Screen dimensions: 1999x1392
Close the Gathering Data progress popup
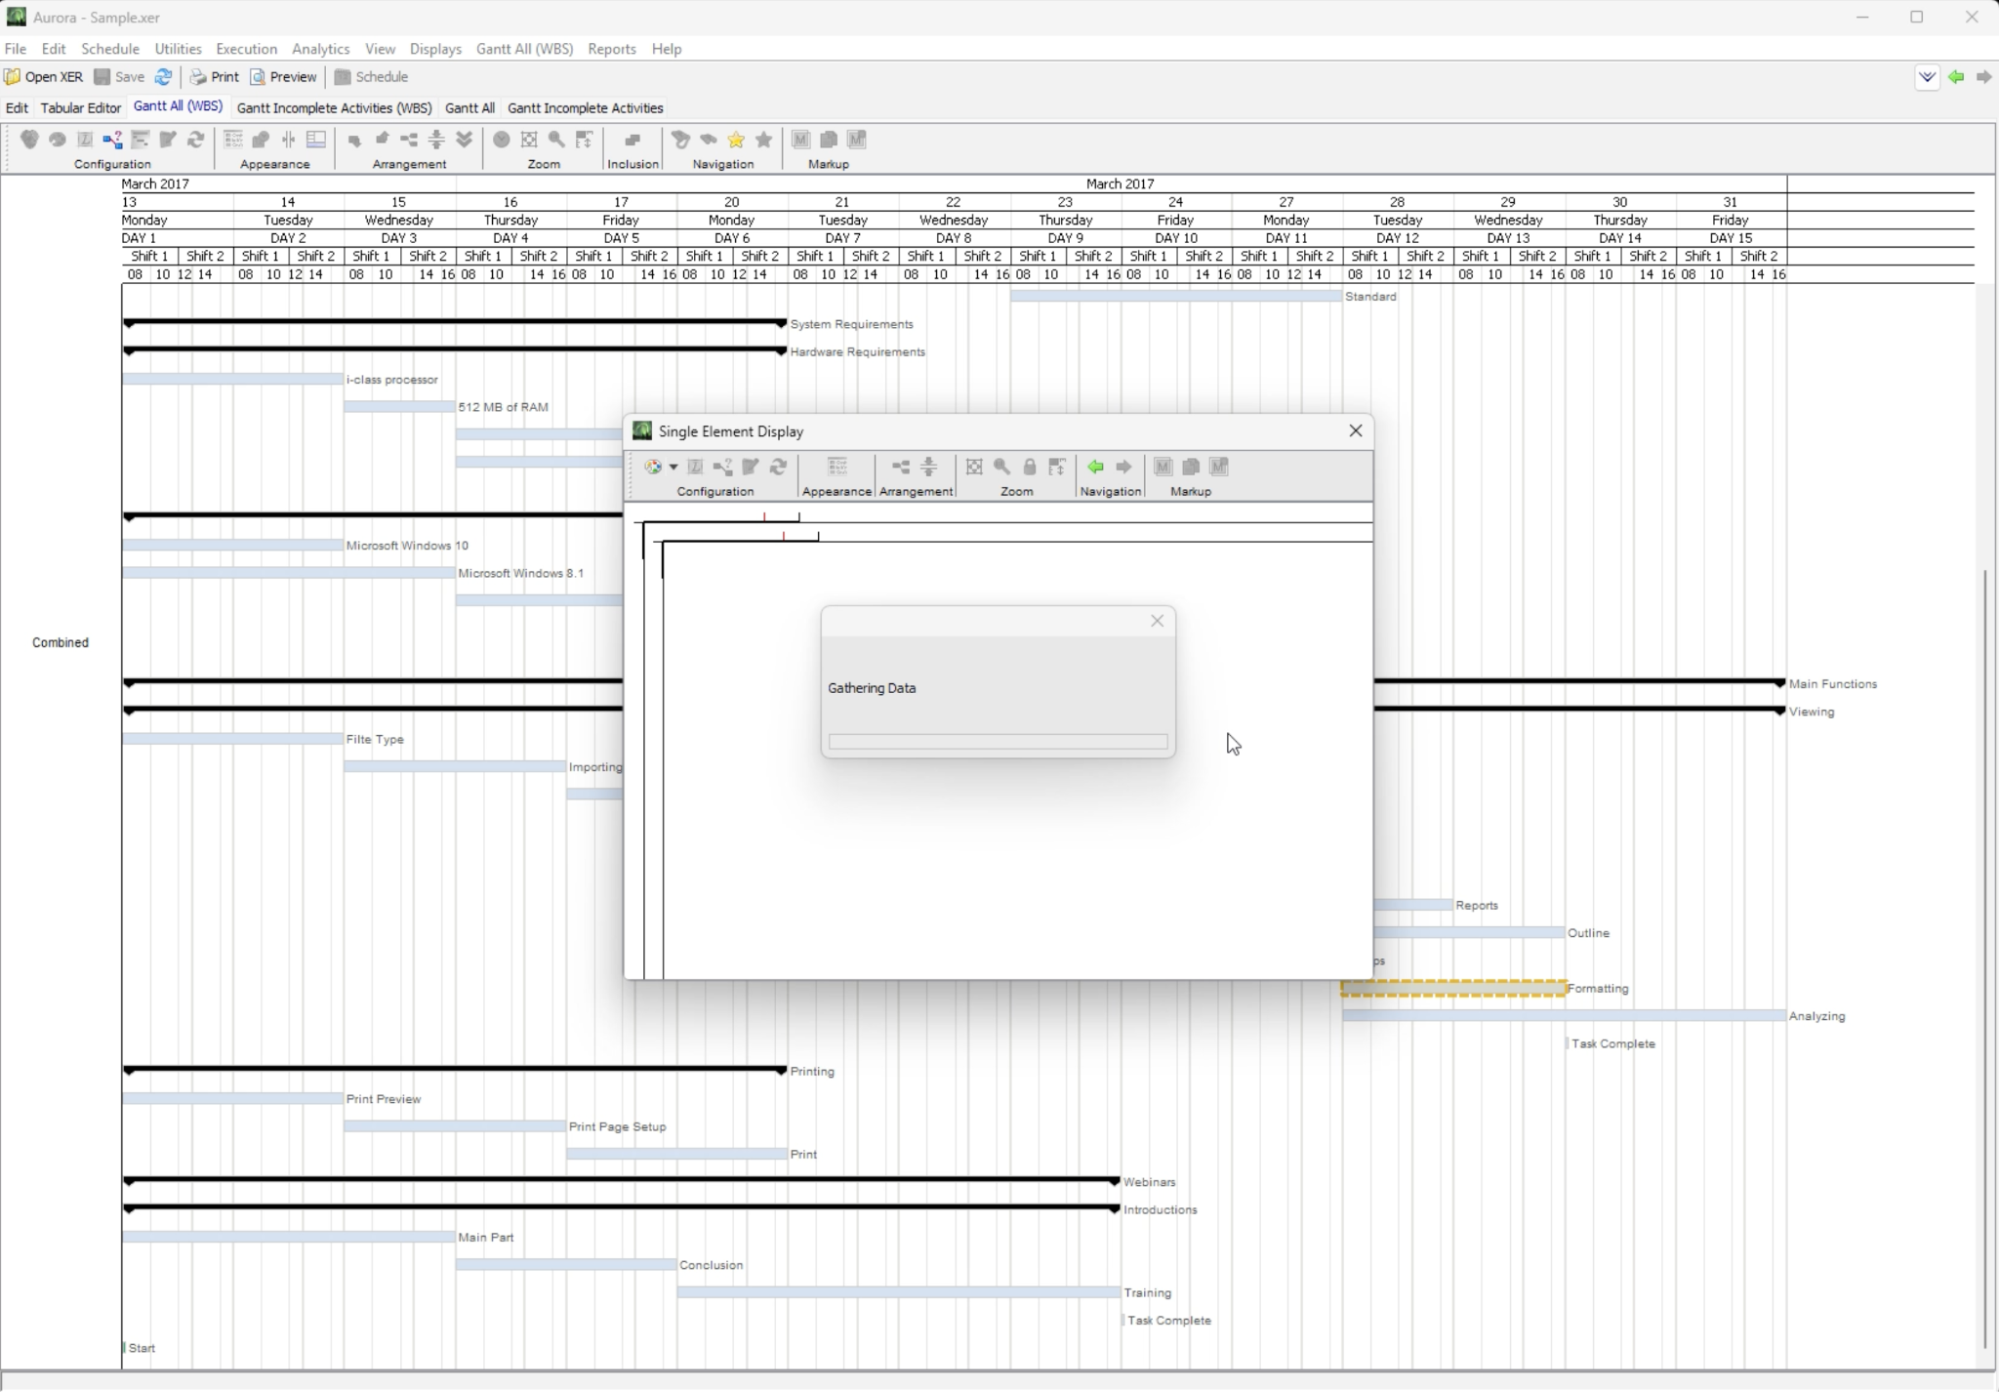tap(1157, 621)
